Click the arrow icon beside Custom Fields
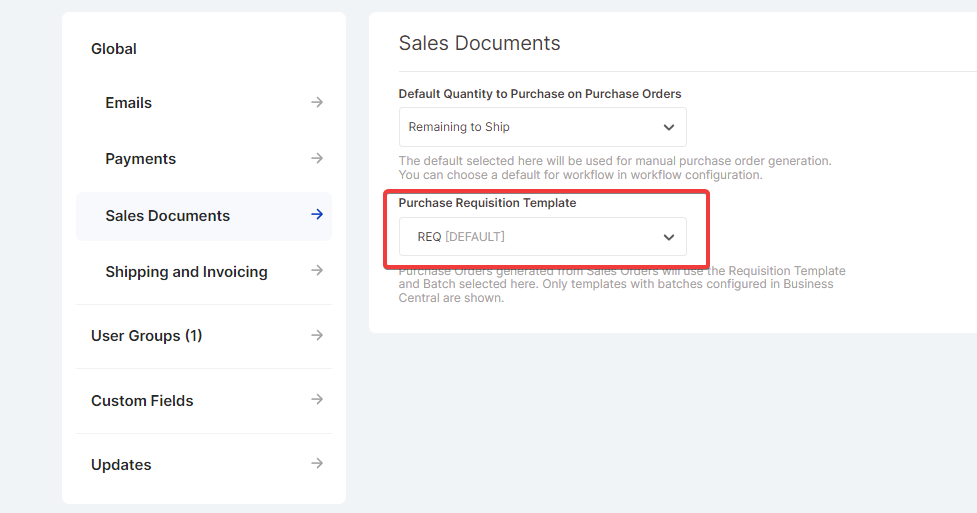This screenshot has height=513, width=977. click(x=316, y=399)
